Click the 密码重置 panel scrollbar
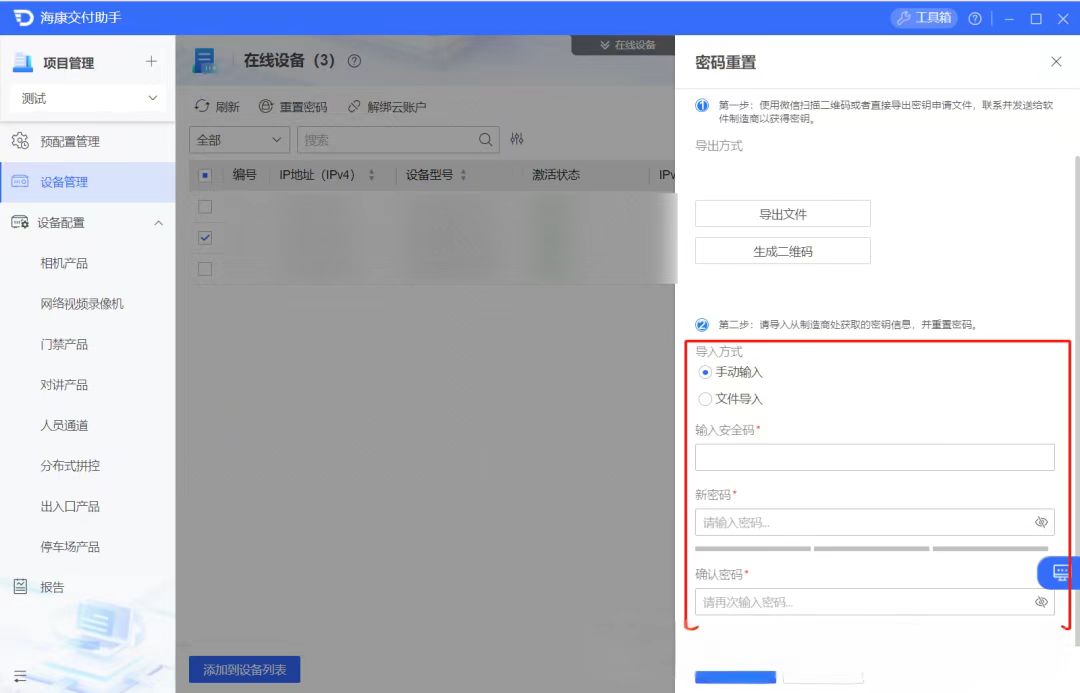The width and height of the screenshot is (1080, 693). (x=1077, y=401)
